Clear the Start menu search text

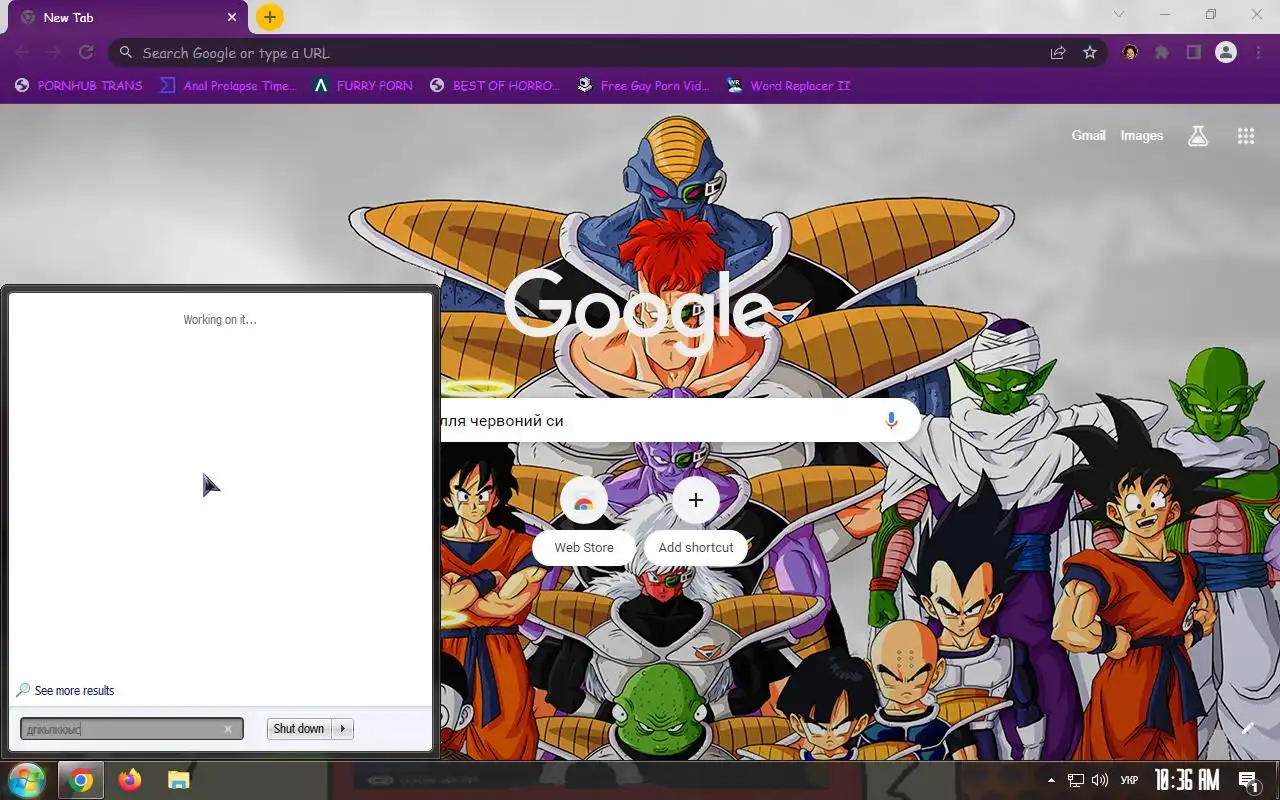pyautogui.click(x=228, y=729)
